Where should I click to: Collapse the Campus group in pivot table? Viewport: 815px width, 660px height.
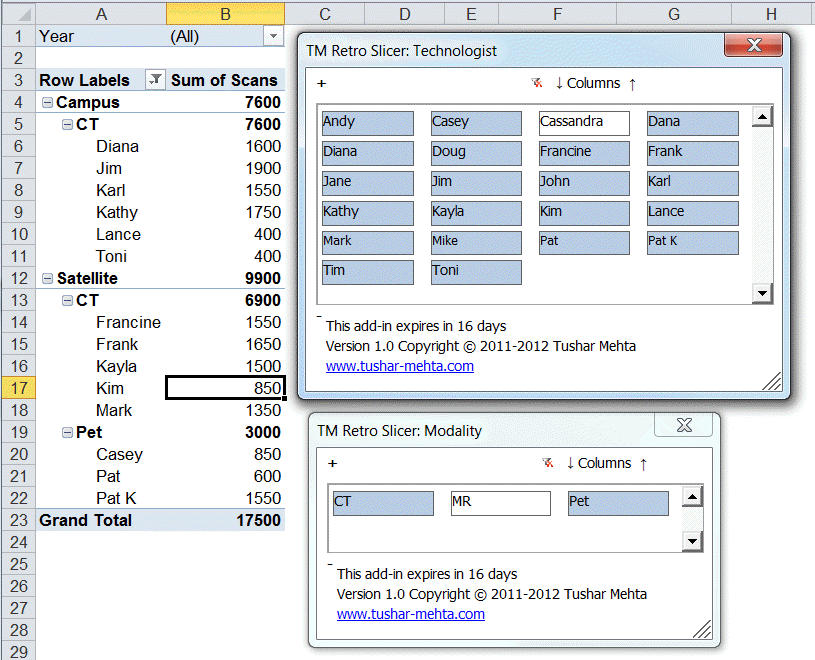(47, 102)
